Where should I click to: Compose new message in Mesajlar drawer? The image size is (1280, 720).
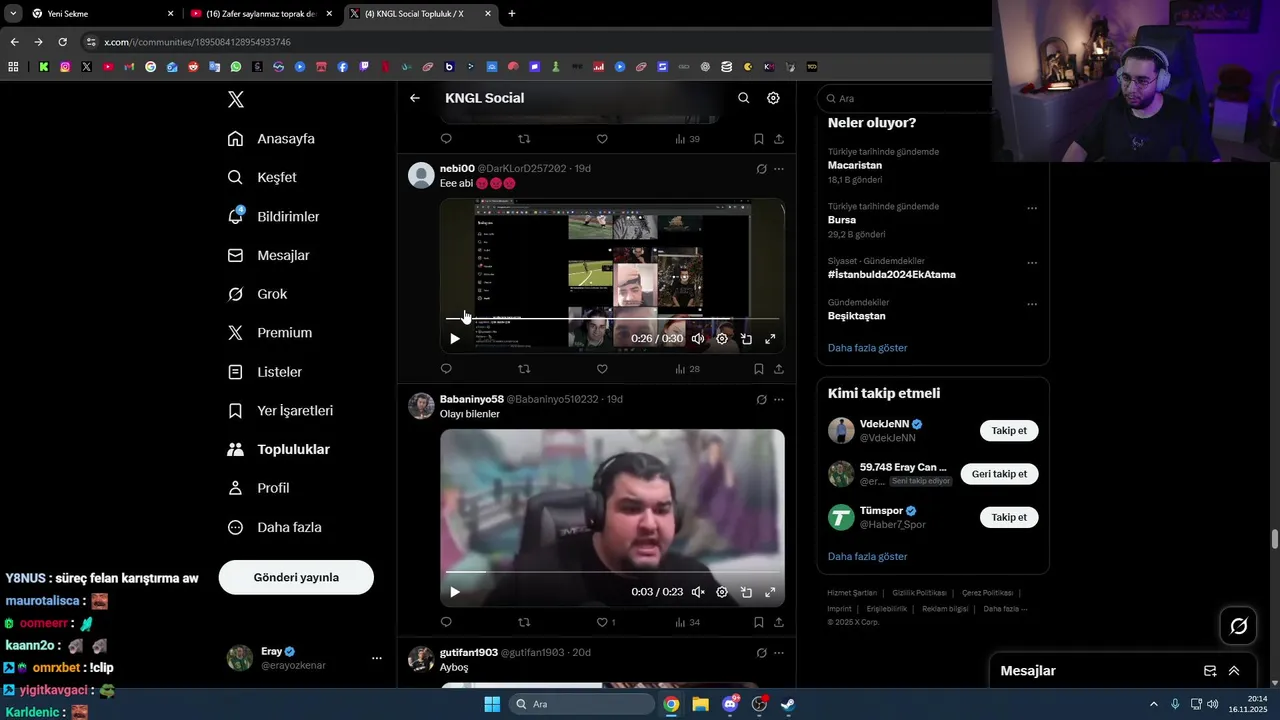(1210, 671)
